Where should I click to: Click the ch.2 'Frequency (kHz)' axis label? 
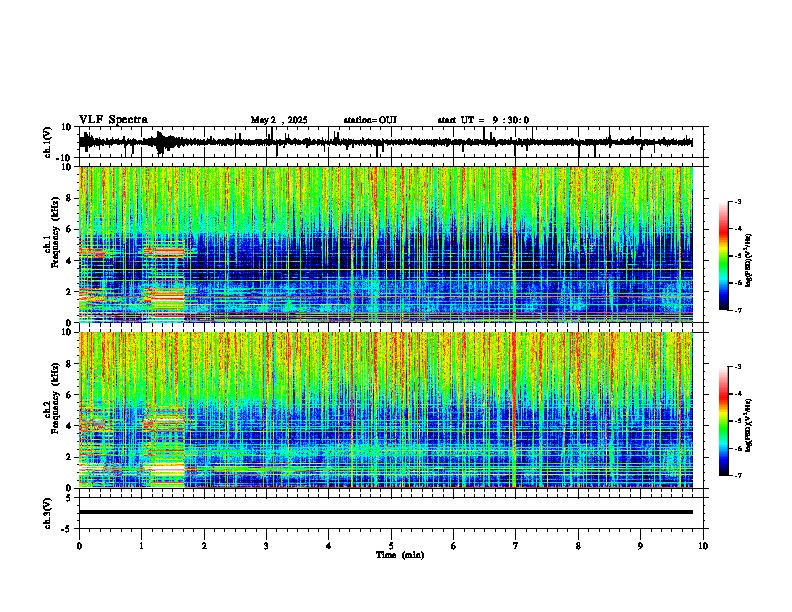tap(55, 397)
